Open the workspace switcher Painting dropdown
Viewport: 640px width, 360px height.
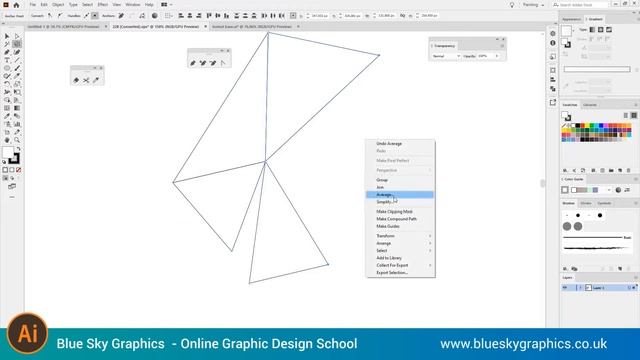tap(533, 5)
